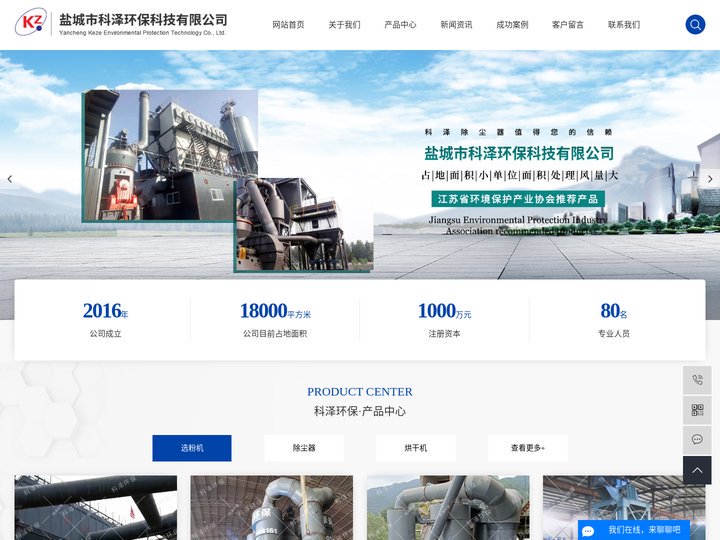Open the second product image in warehouse
Image resolution: width=720 pixels, height=540 pixels.
click(x=272, y=507)
